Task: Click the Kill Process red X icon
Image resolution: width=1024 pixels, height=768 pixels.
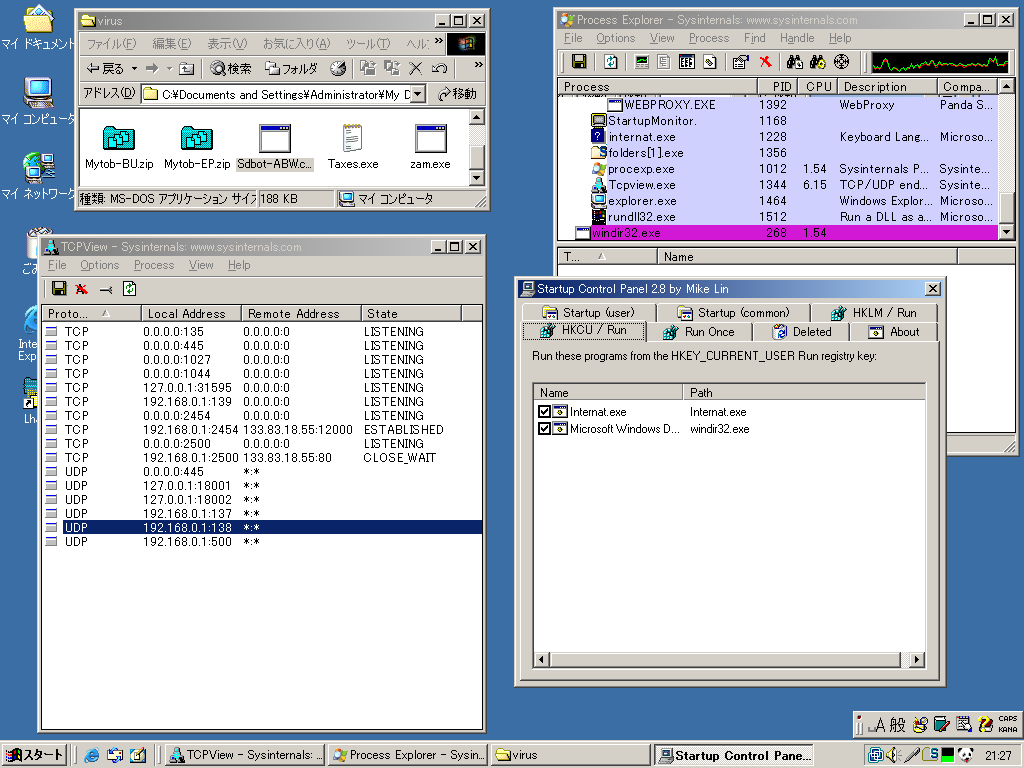Action: [x=765, y=62]
